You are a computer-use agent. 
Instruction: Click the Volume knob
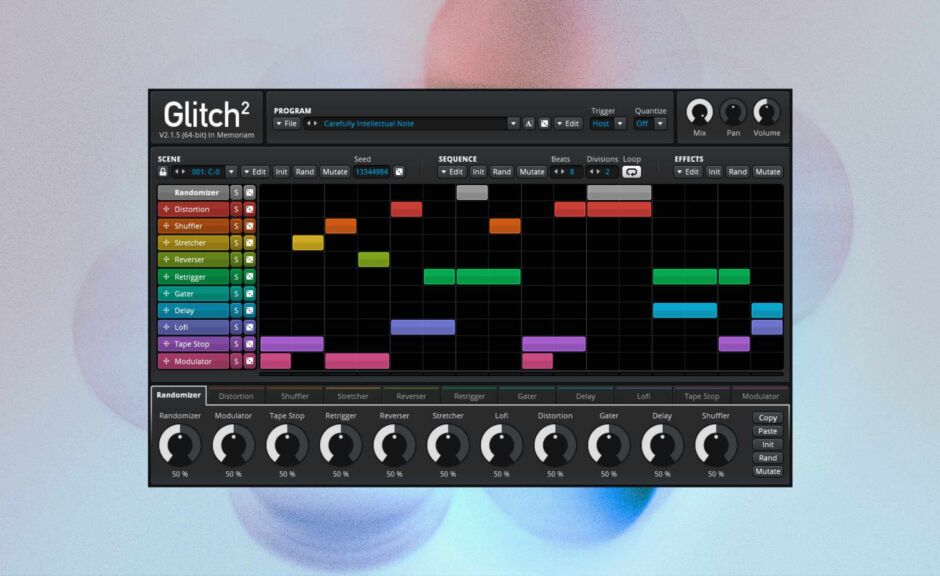[767, 112]
